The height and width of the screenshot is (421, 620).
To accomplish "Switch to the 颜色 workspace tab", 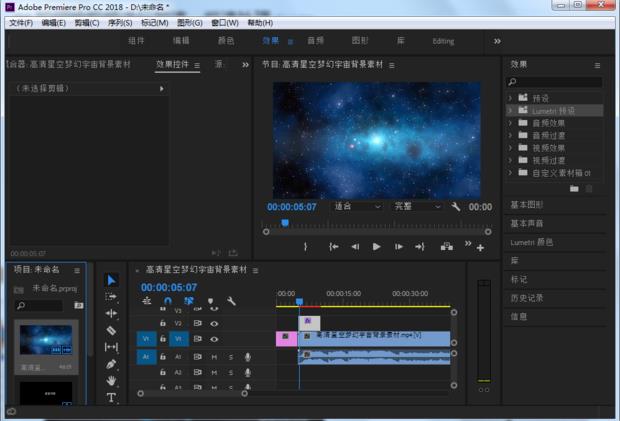I will tap(226, 41).
